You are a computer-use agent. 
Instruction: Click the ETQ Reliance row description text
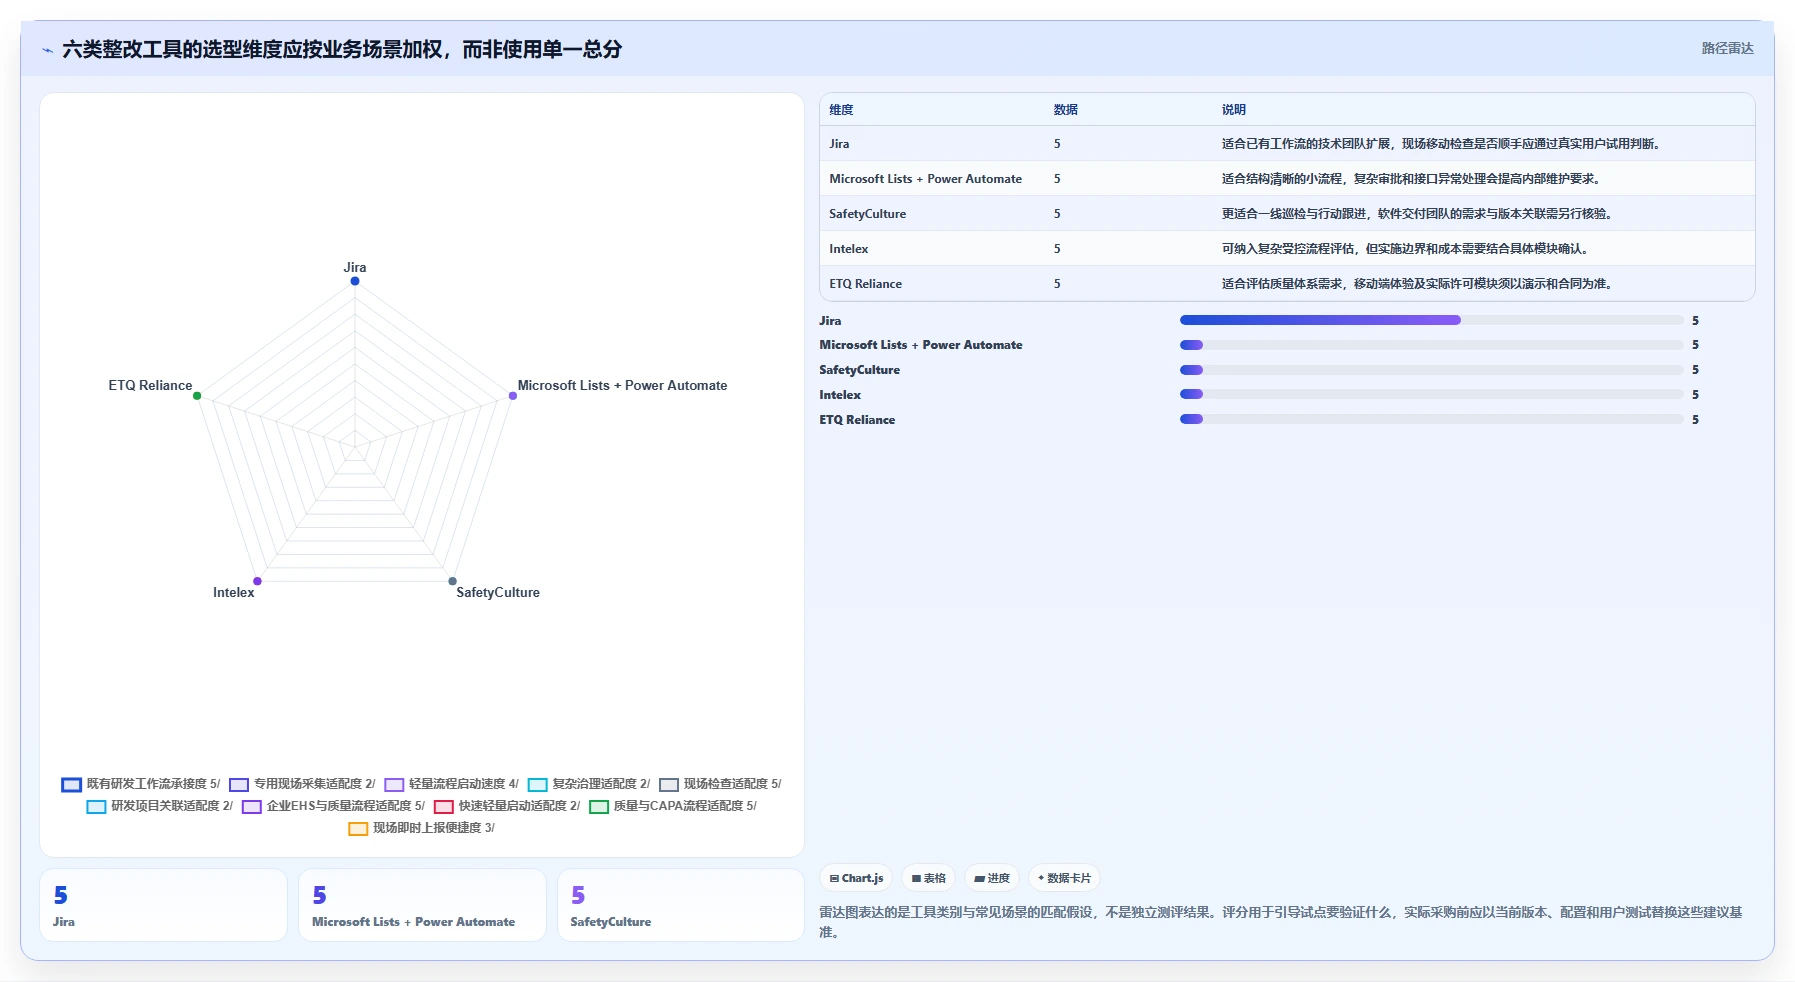pyautogui.click(x=1419, y=284)
